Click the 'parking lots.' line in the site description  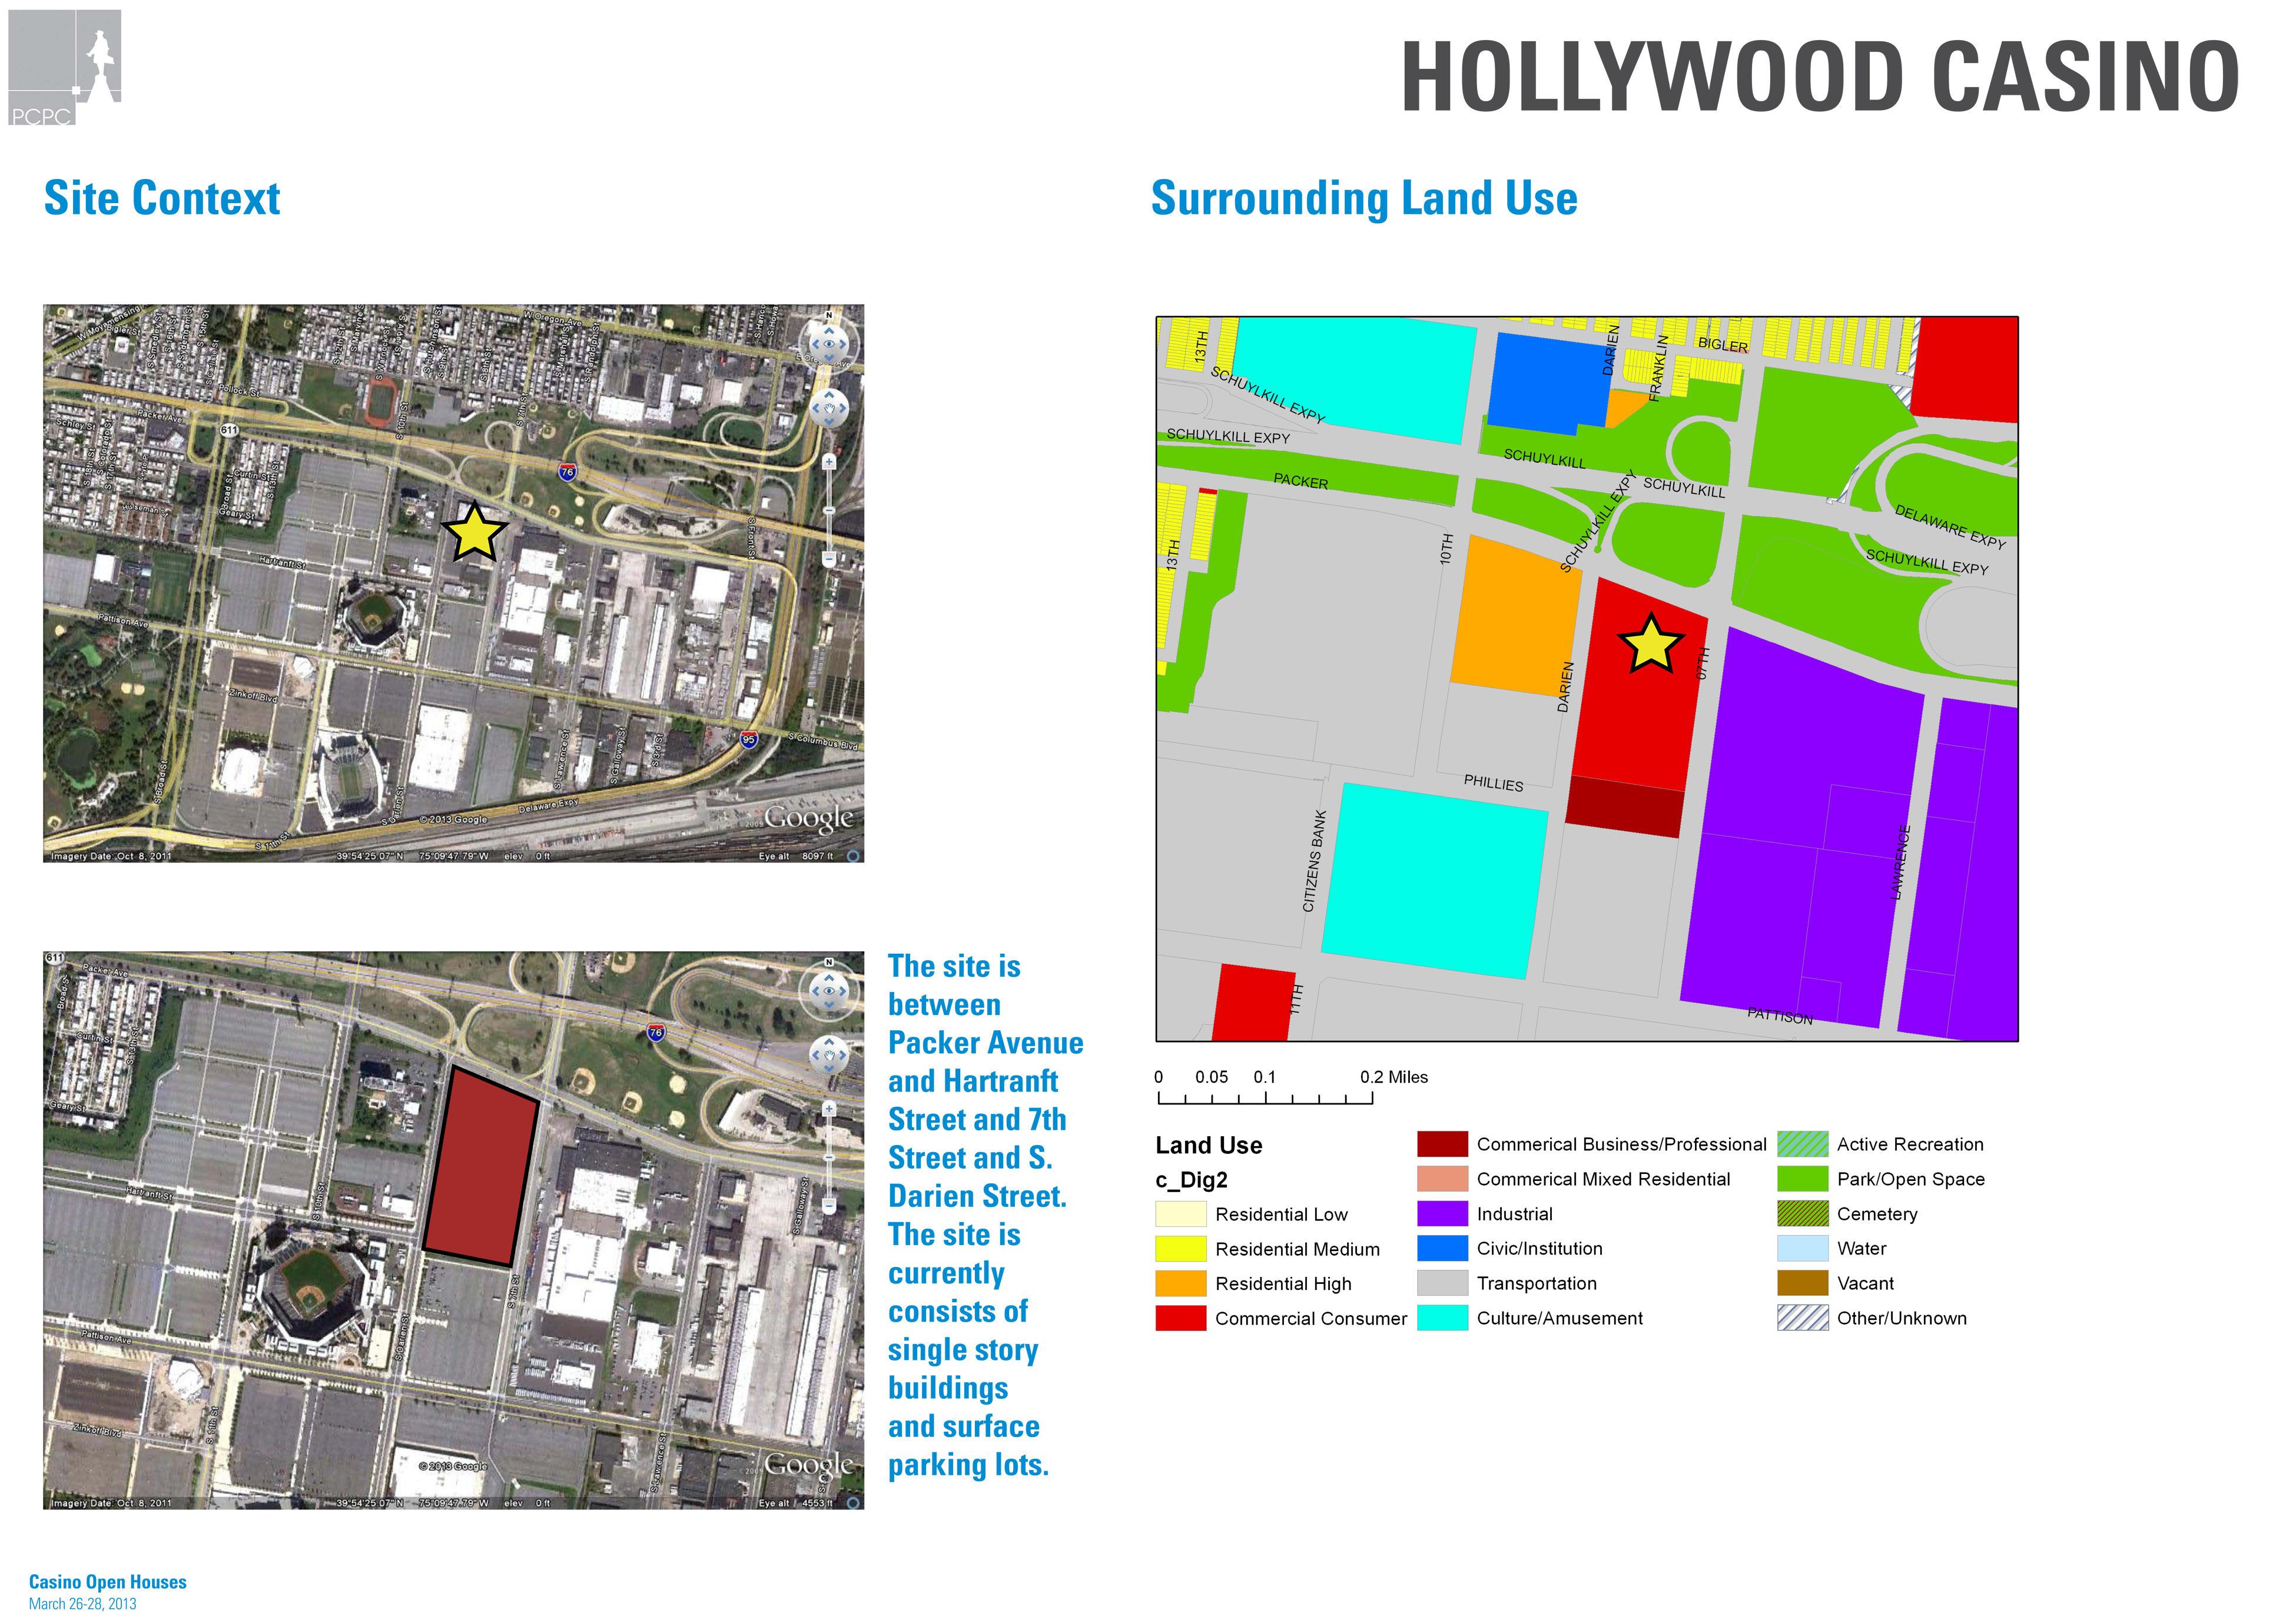pyautogui.click(x=968, y=1465)
